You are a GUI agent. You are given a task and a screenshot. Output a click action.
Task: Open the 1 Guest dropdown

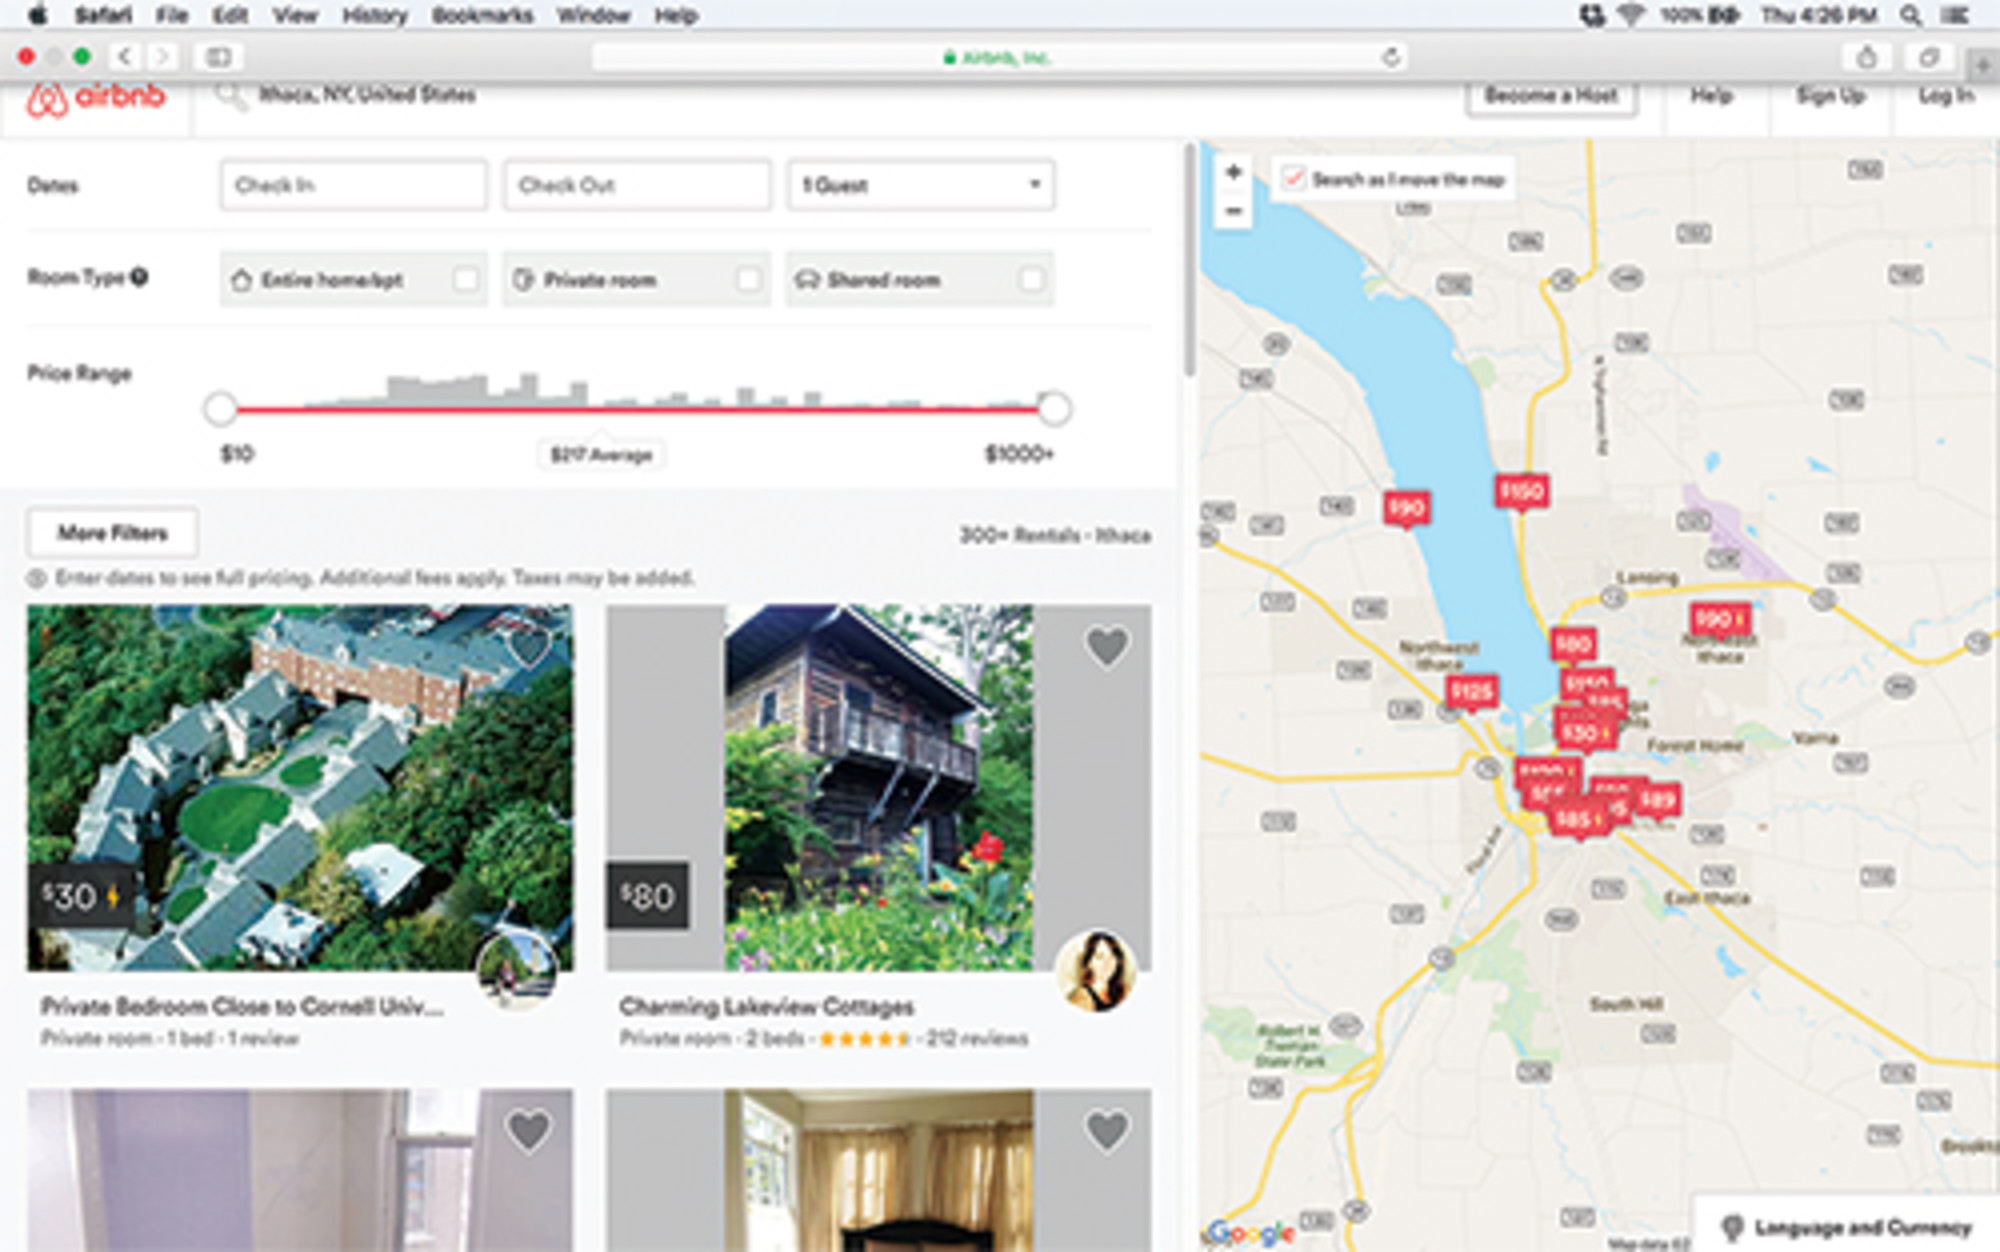tap(920, 185)
